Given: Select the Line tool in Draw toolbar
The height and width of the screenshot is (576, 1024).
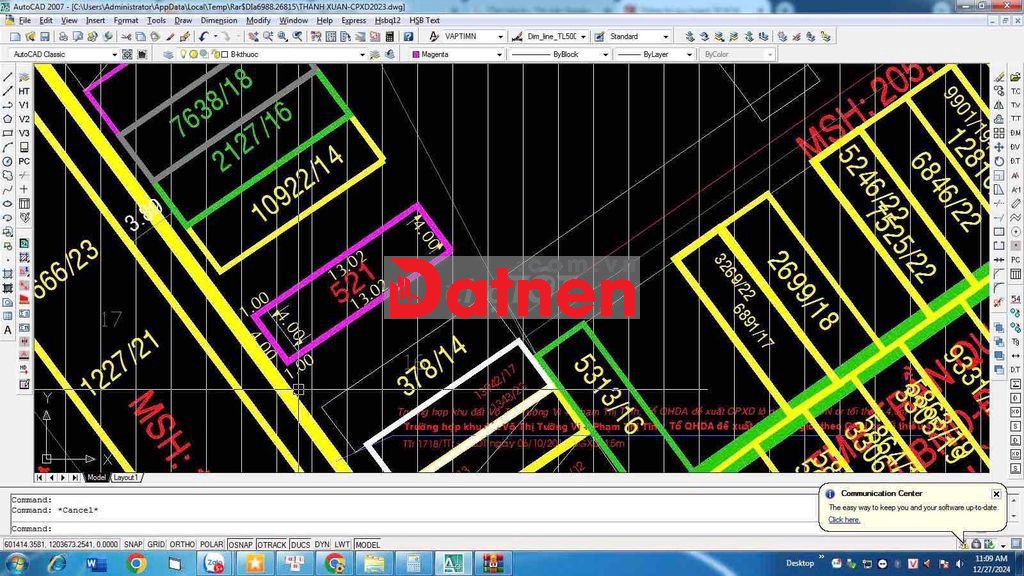Looking at the screenshot, I should 8,77.
